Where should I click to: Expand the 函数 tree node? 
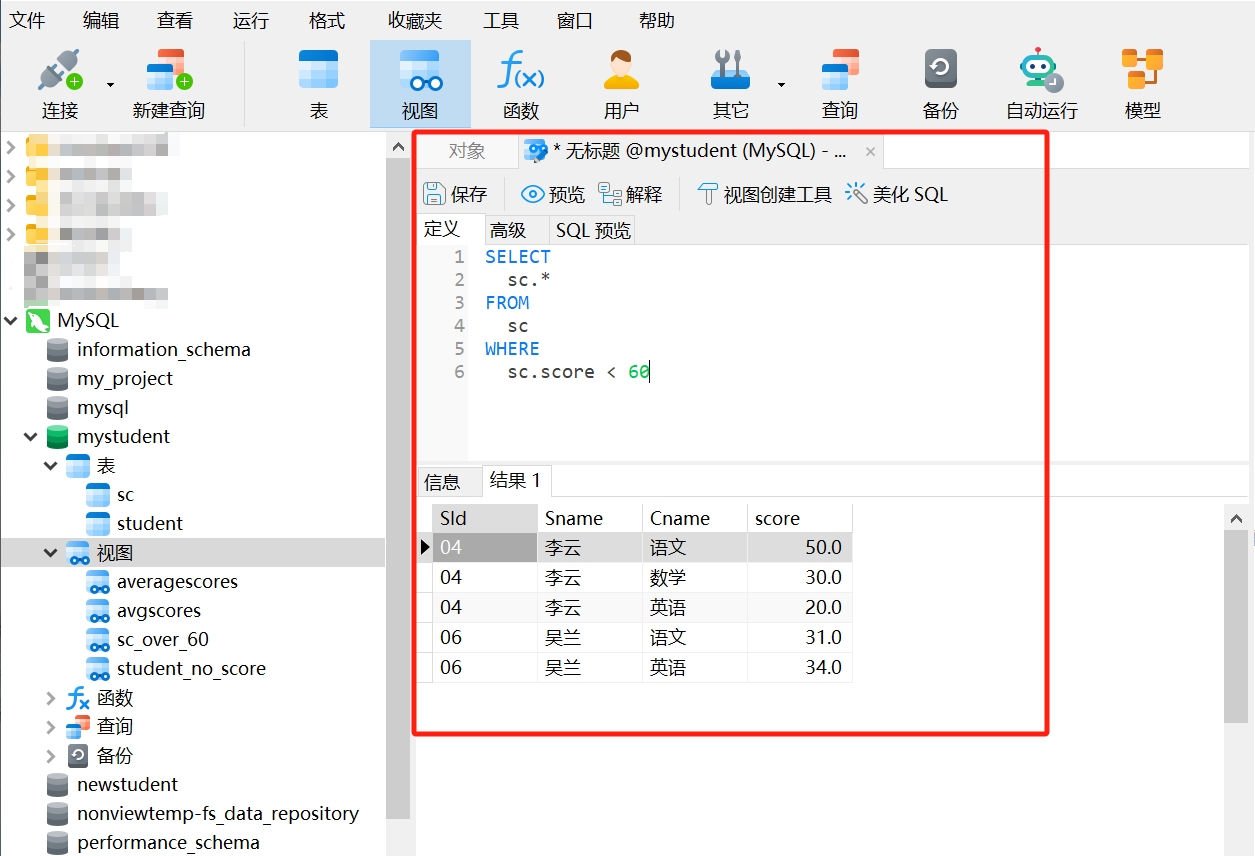51,698
